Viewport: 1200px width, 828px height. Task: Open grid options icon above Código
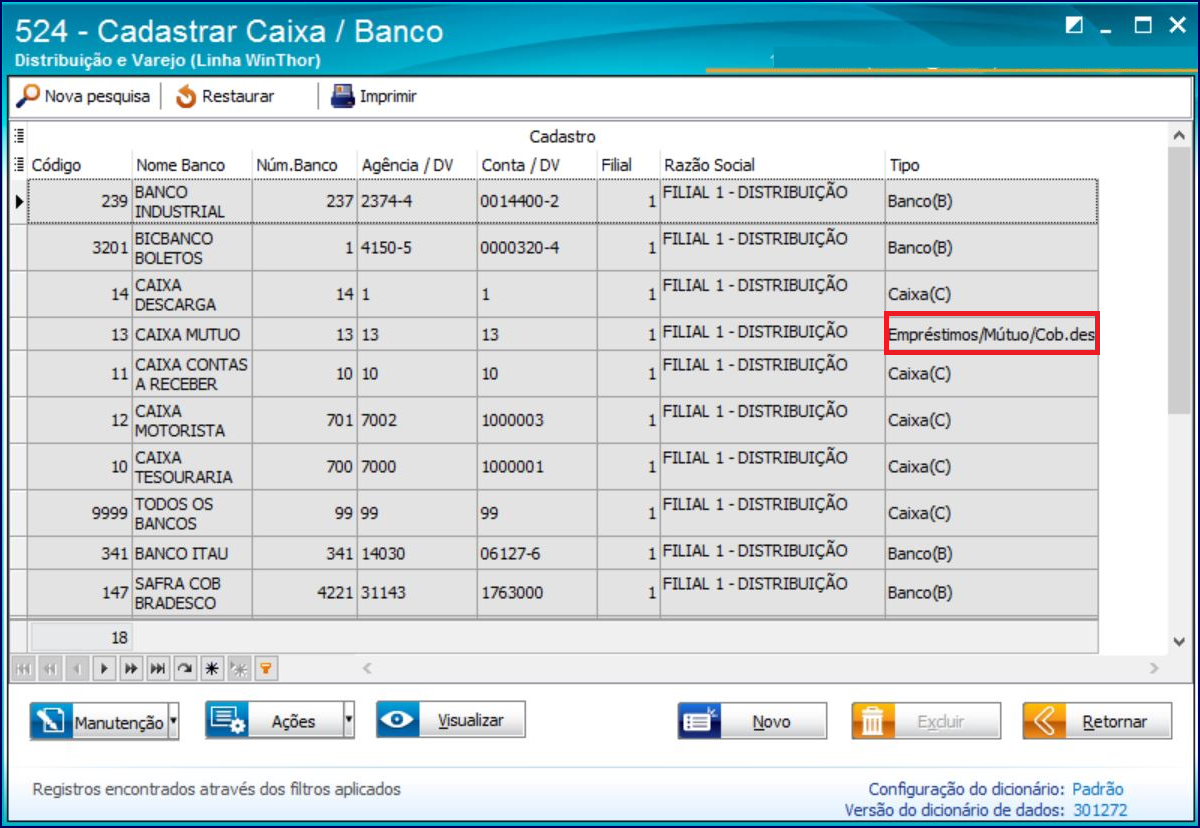[18, 136]
